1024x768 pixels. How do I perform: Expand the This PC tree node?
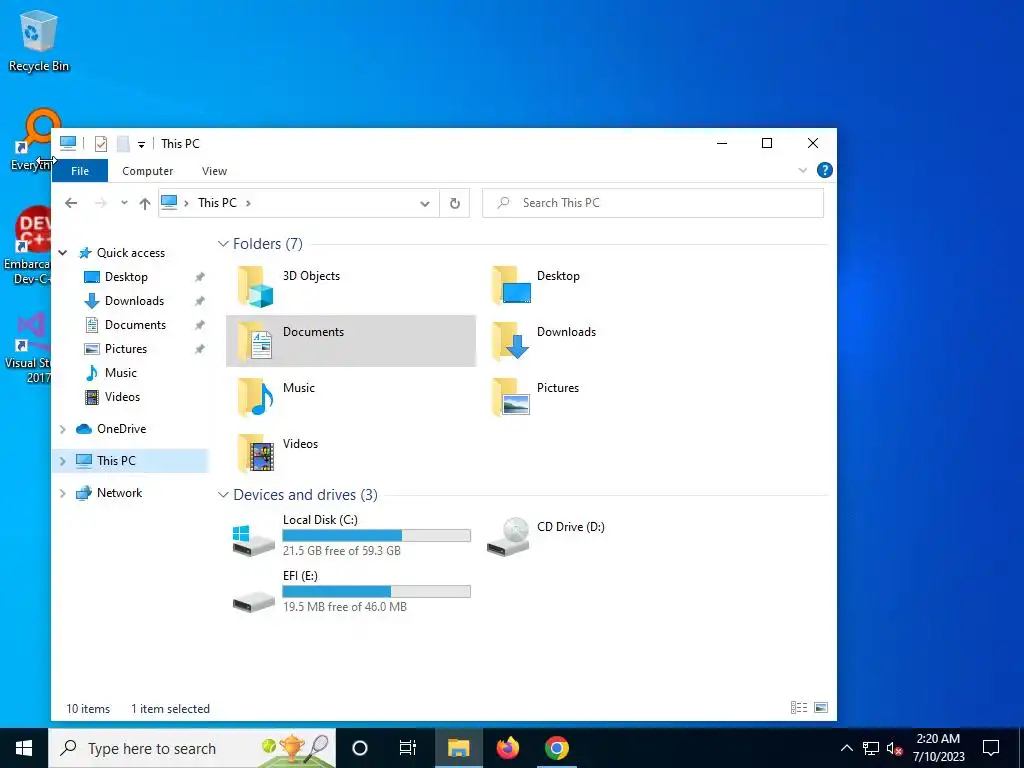63,461
